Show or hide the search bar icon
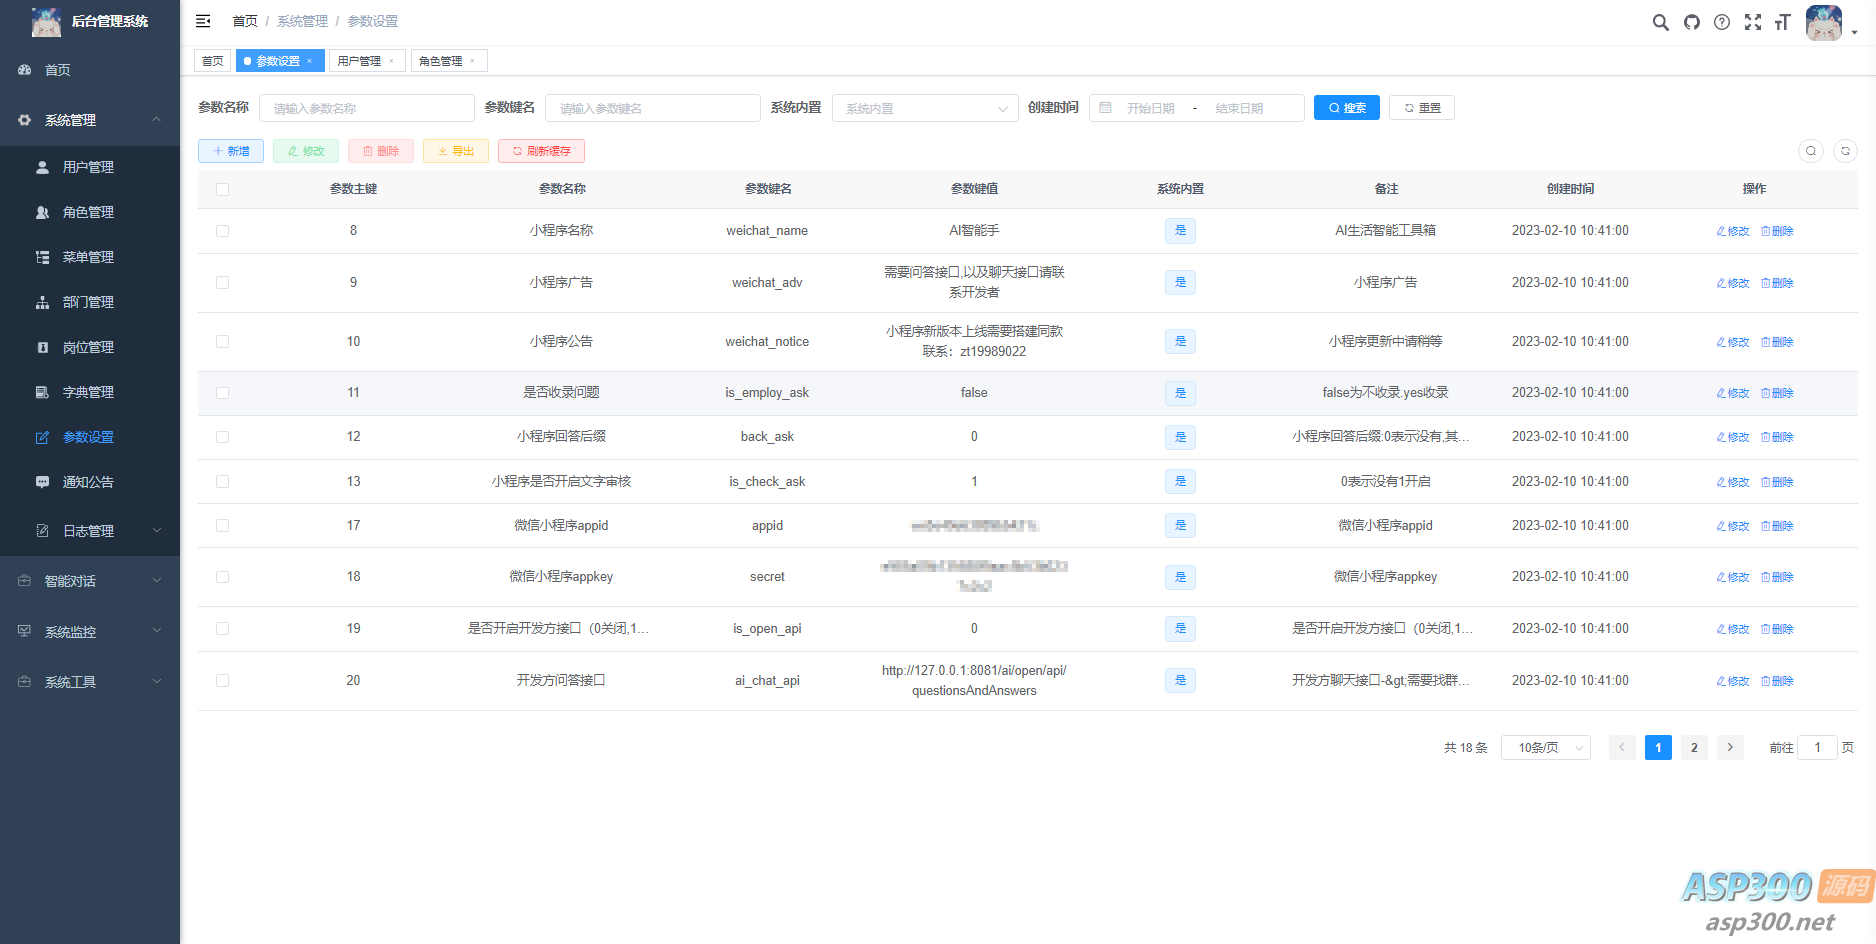Viewport: 1876px width, 944px height. (1811, 151)
